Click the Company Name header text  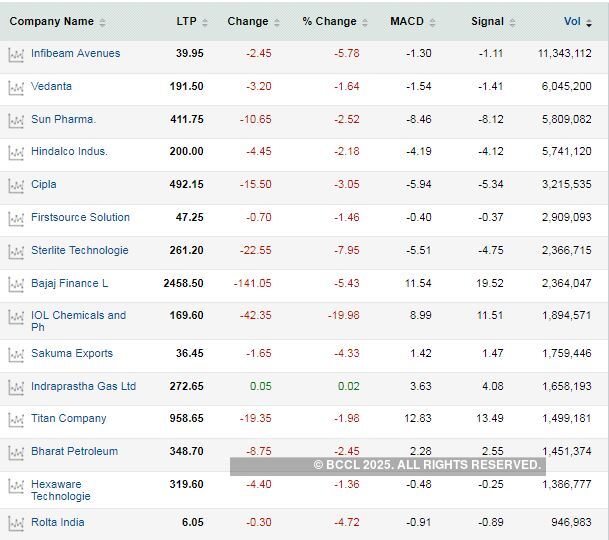52,21
